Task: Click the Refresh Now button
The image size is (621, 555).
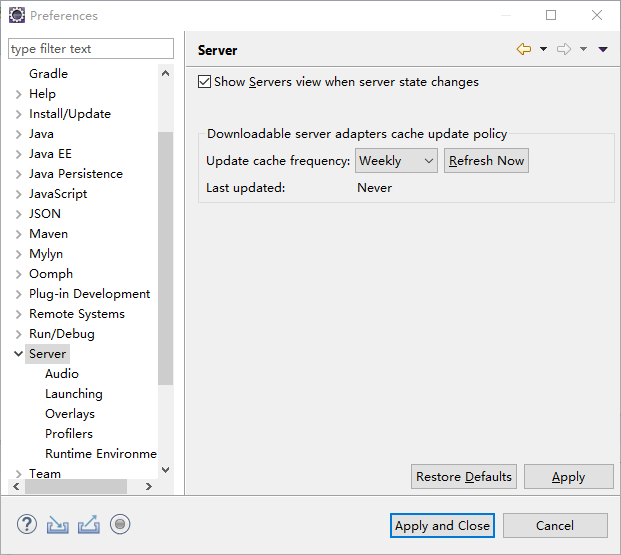Action: (486, 160)
